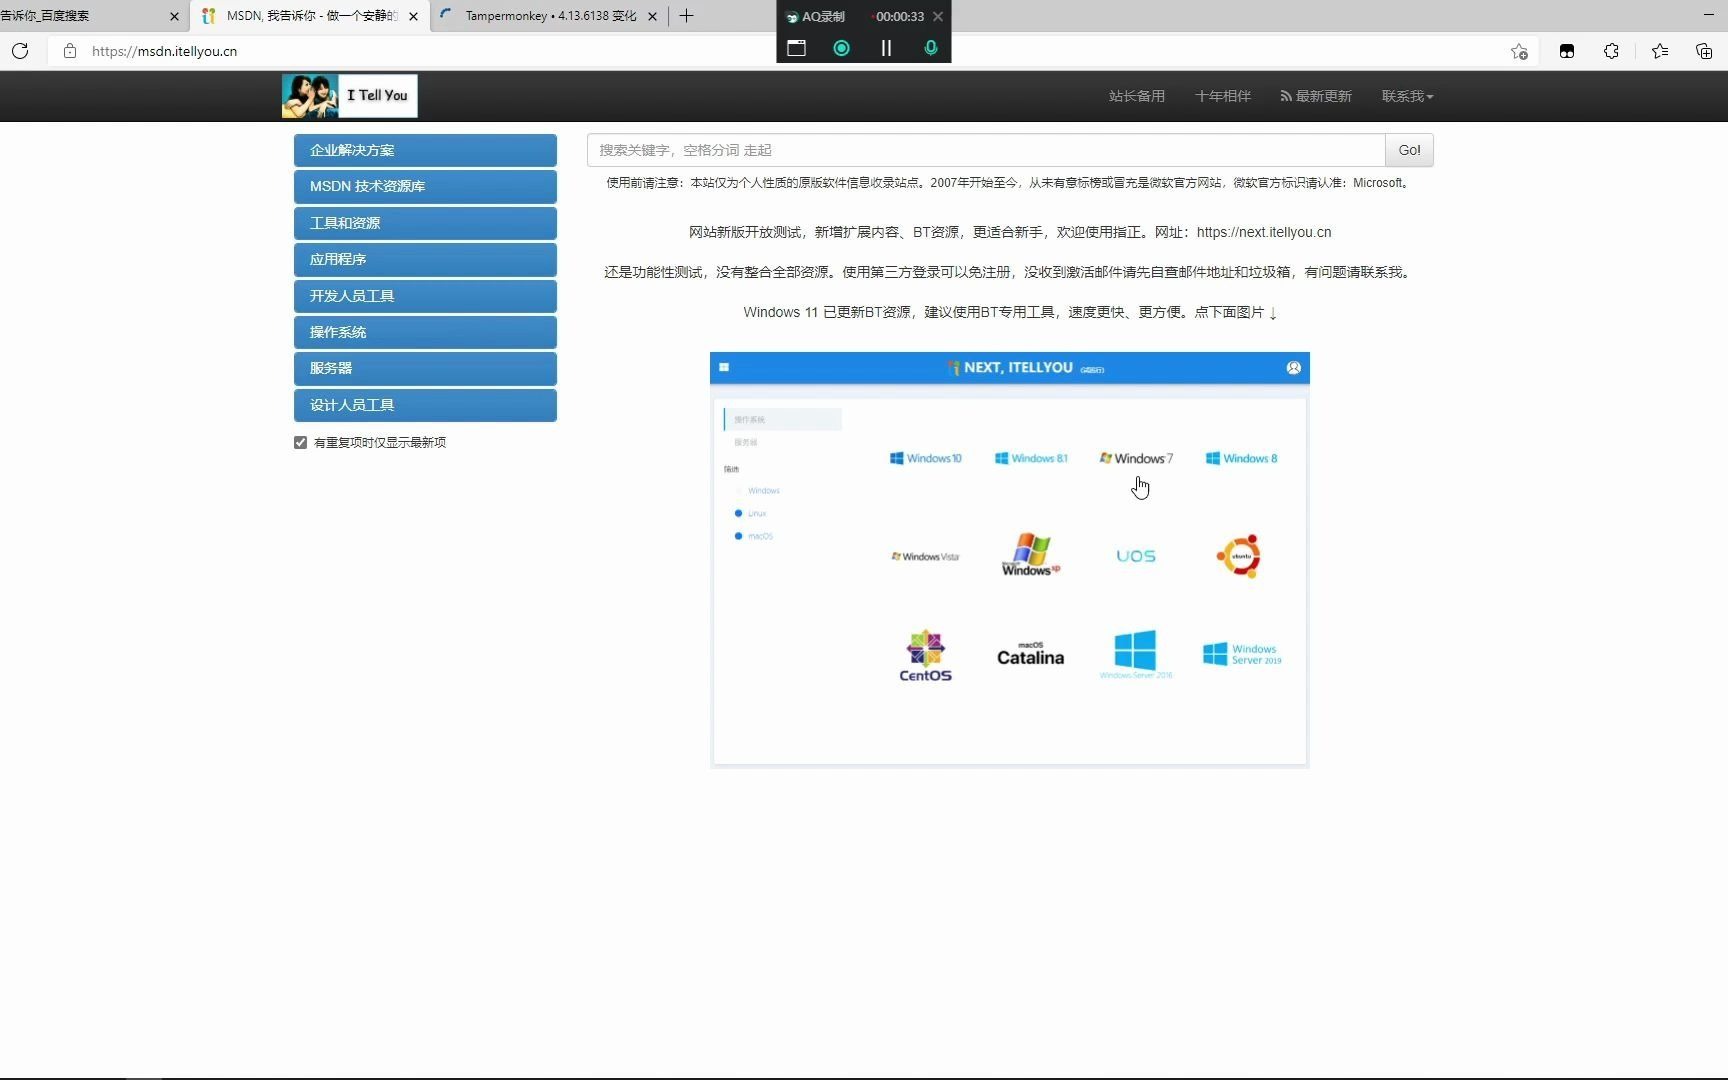Click the UOS logo in preview
This screenshot has height=1080, width=1728.
click(x=1136, y=556)
